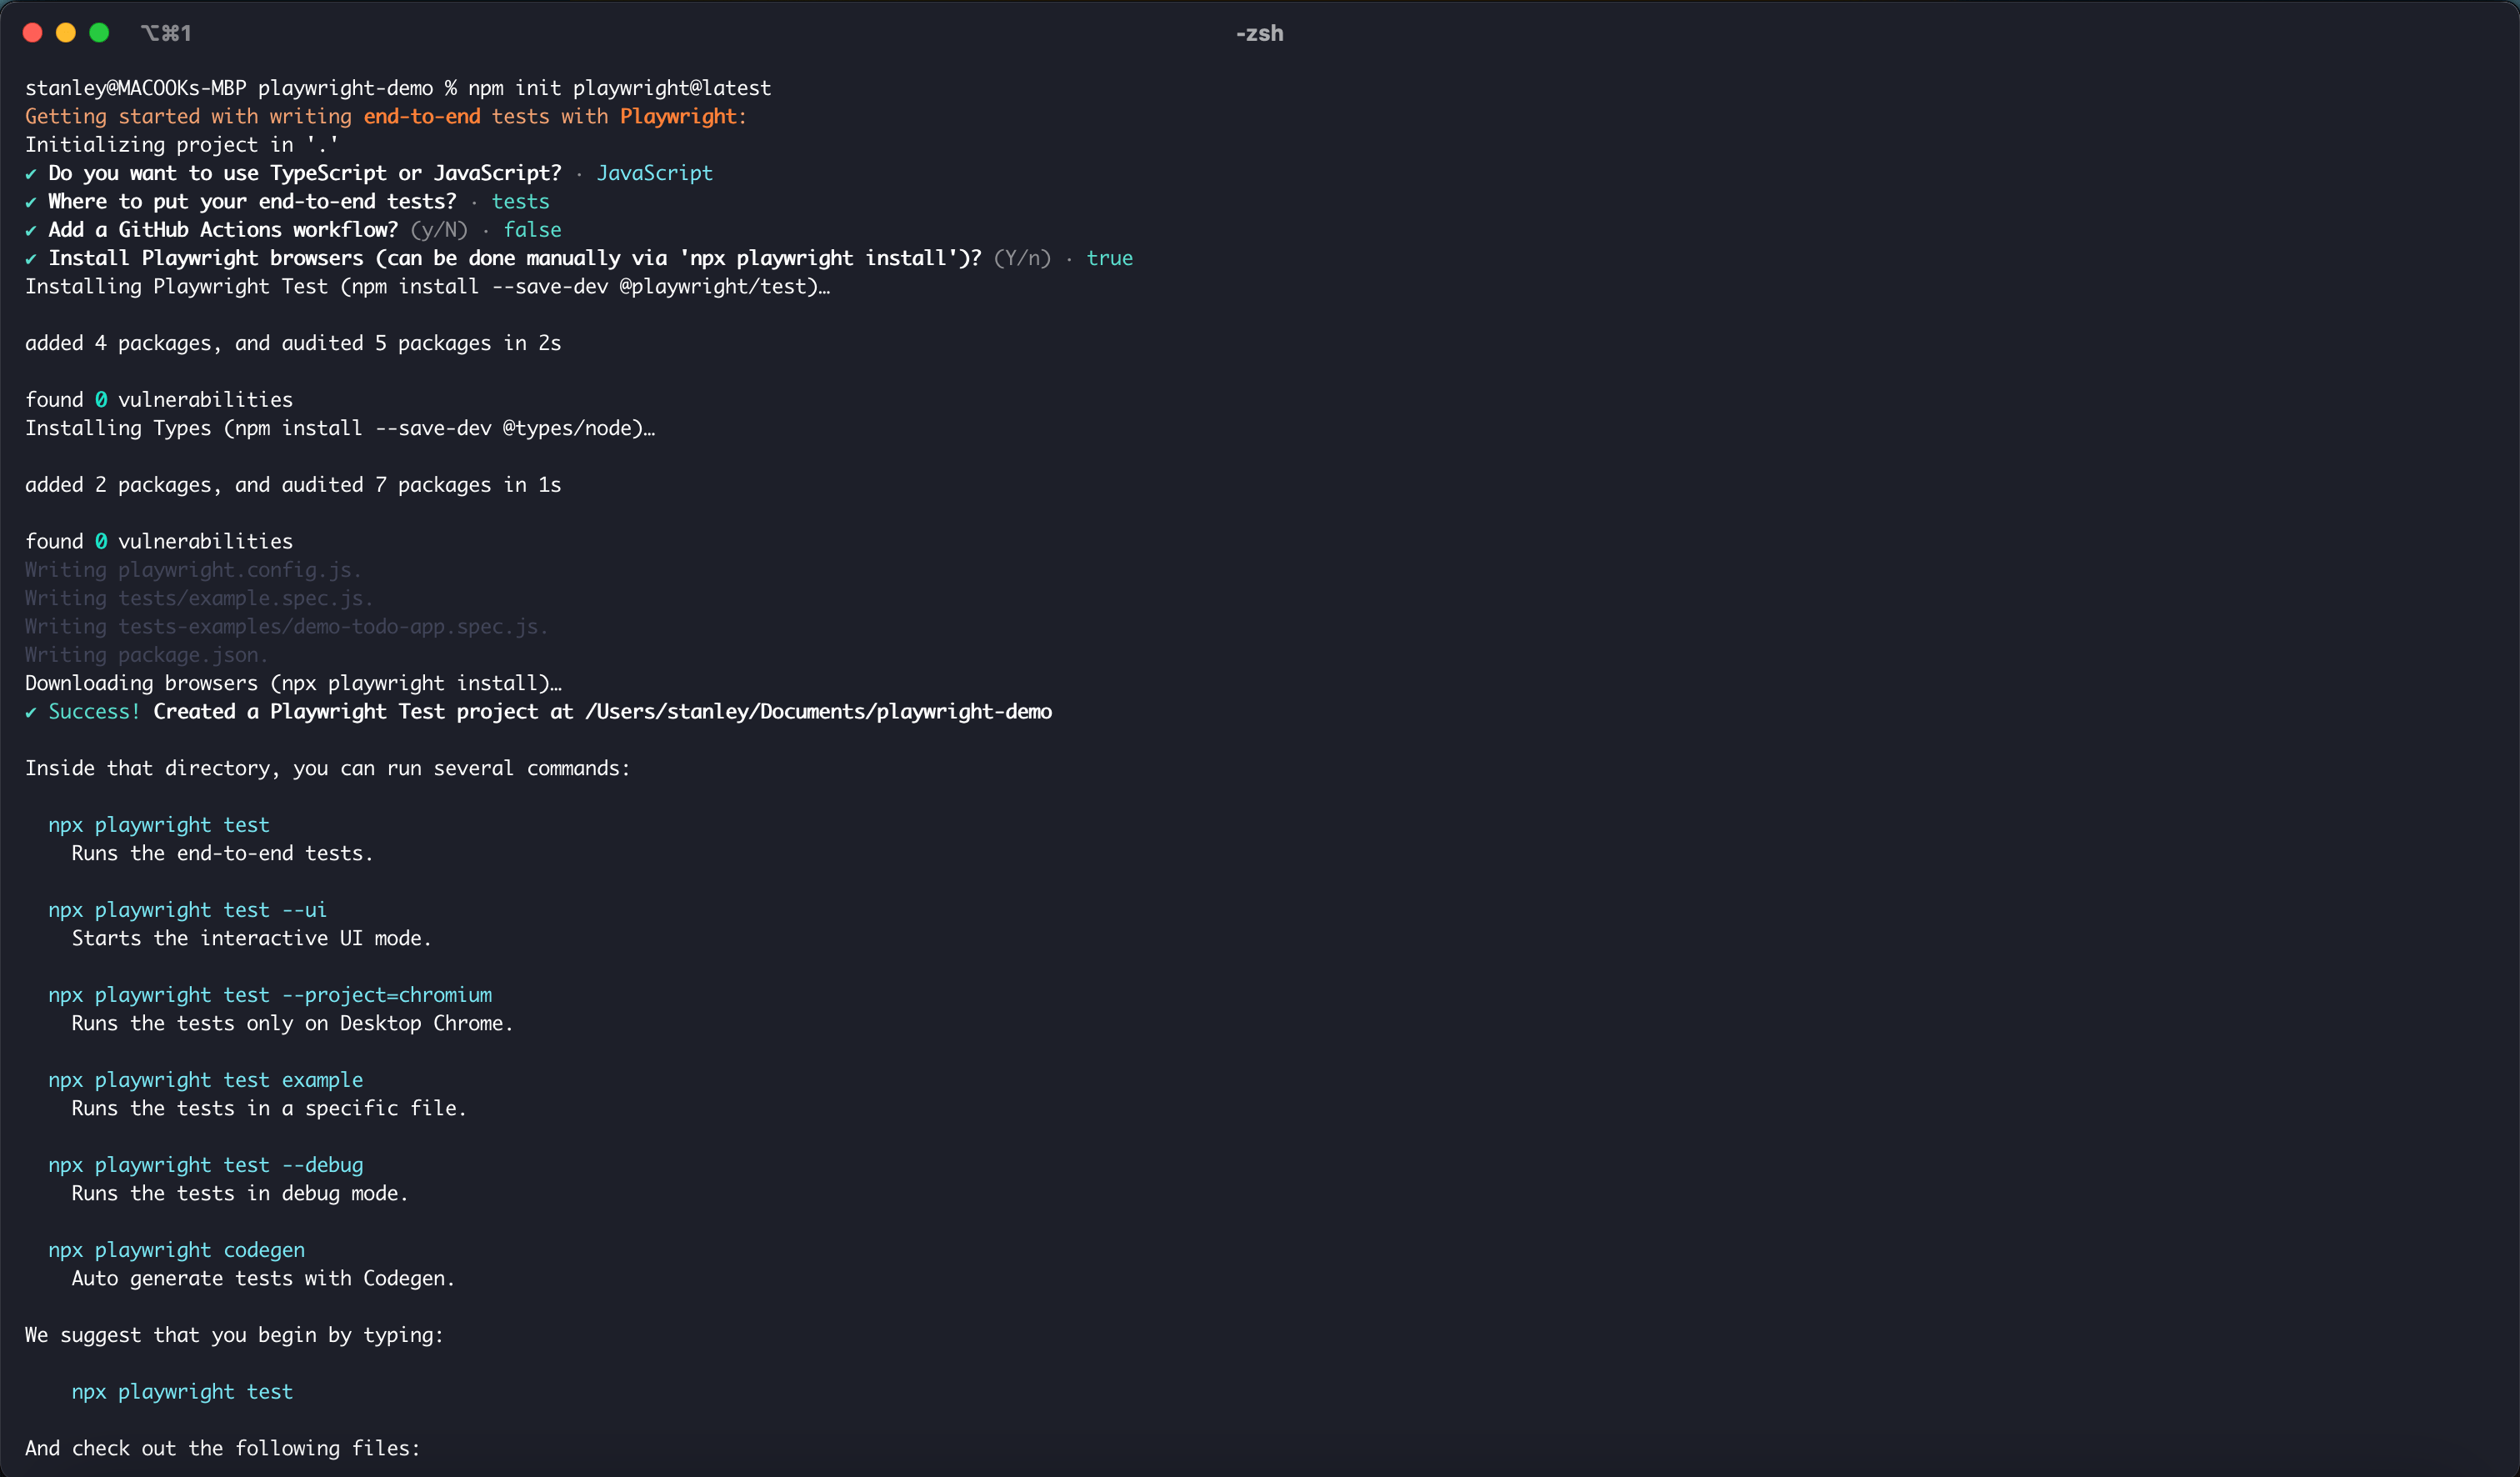Click the checkmark beside 'Success!'

click(x=31, y=712)
